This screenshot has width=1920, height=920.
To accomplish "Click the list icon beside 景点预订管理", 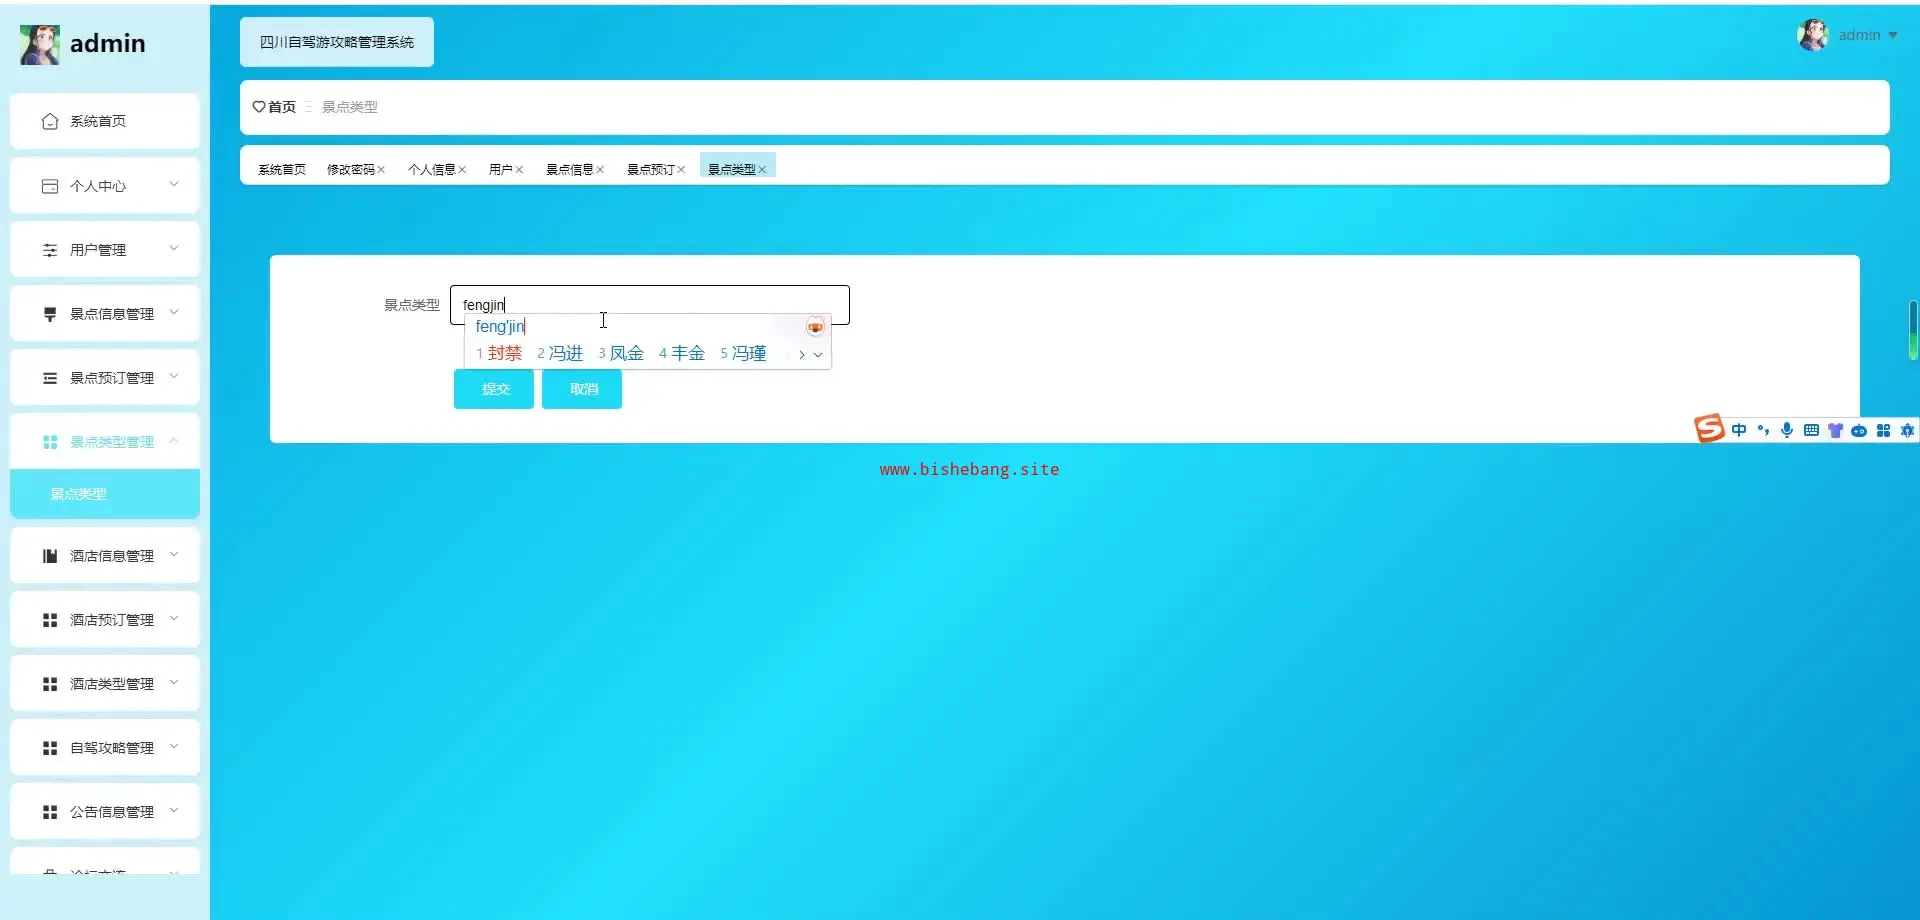I will [x=50, y=378].
